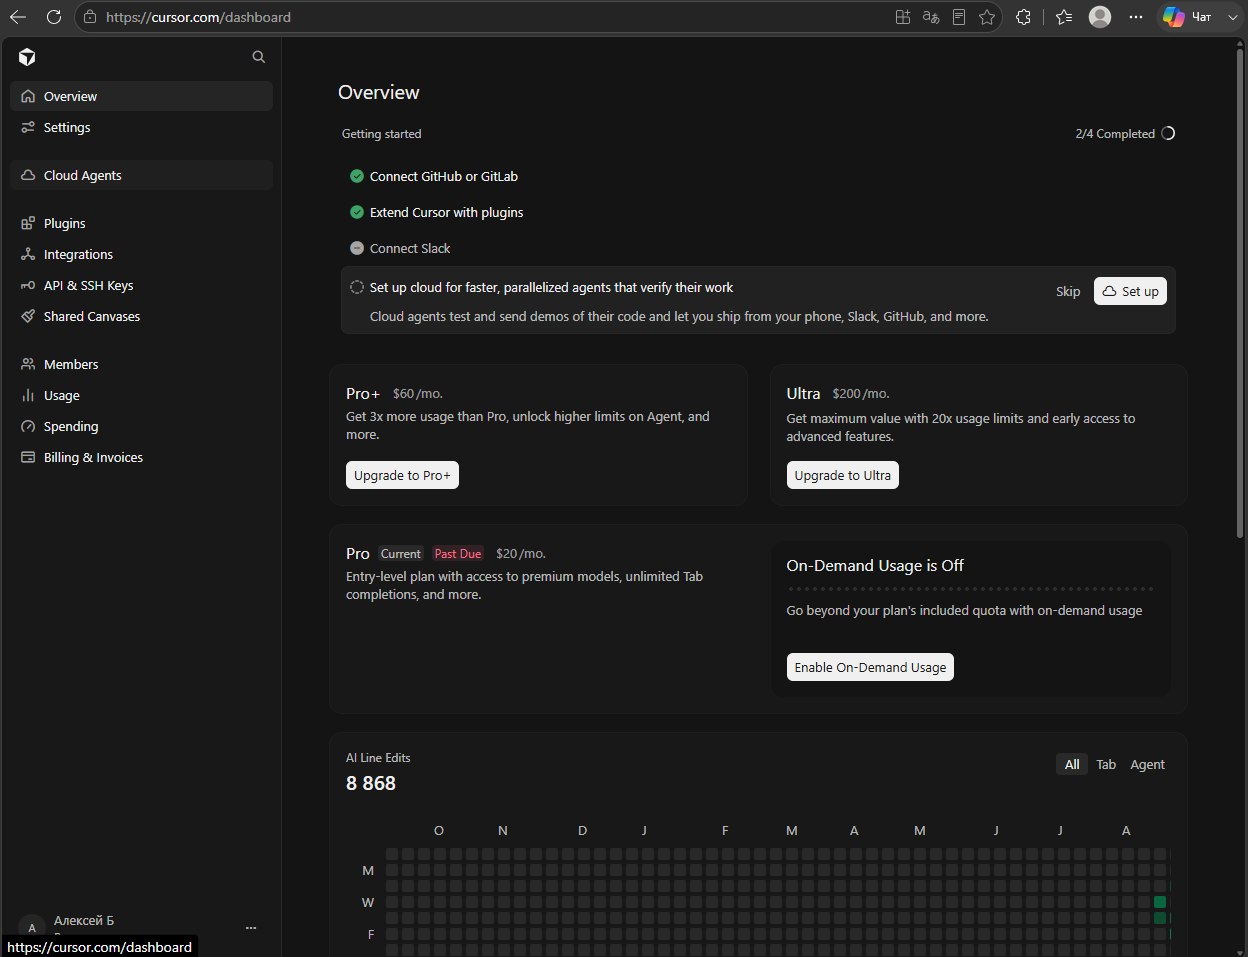Open Plugins from the sidebar
This screenshot has height=957, width=1248.
141,223
